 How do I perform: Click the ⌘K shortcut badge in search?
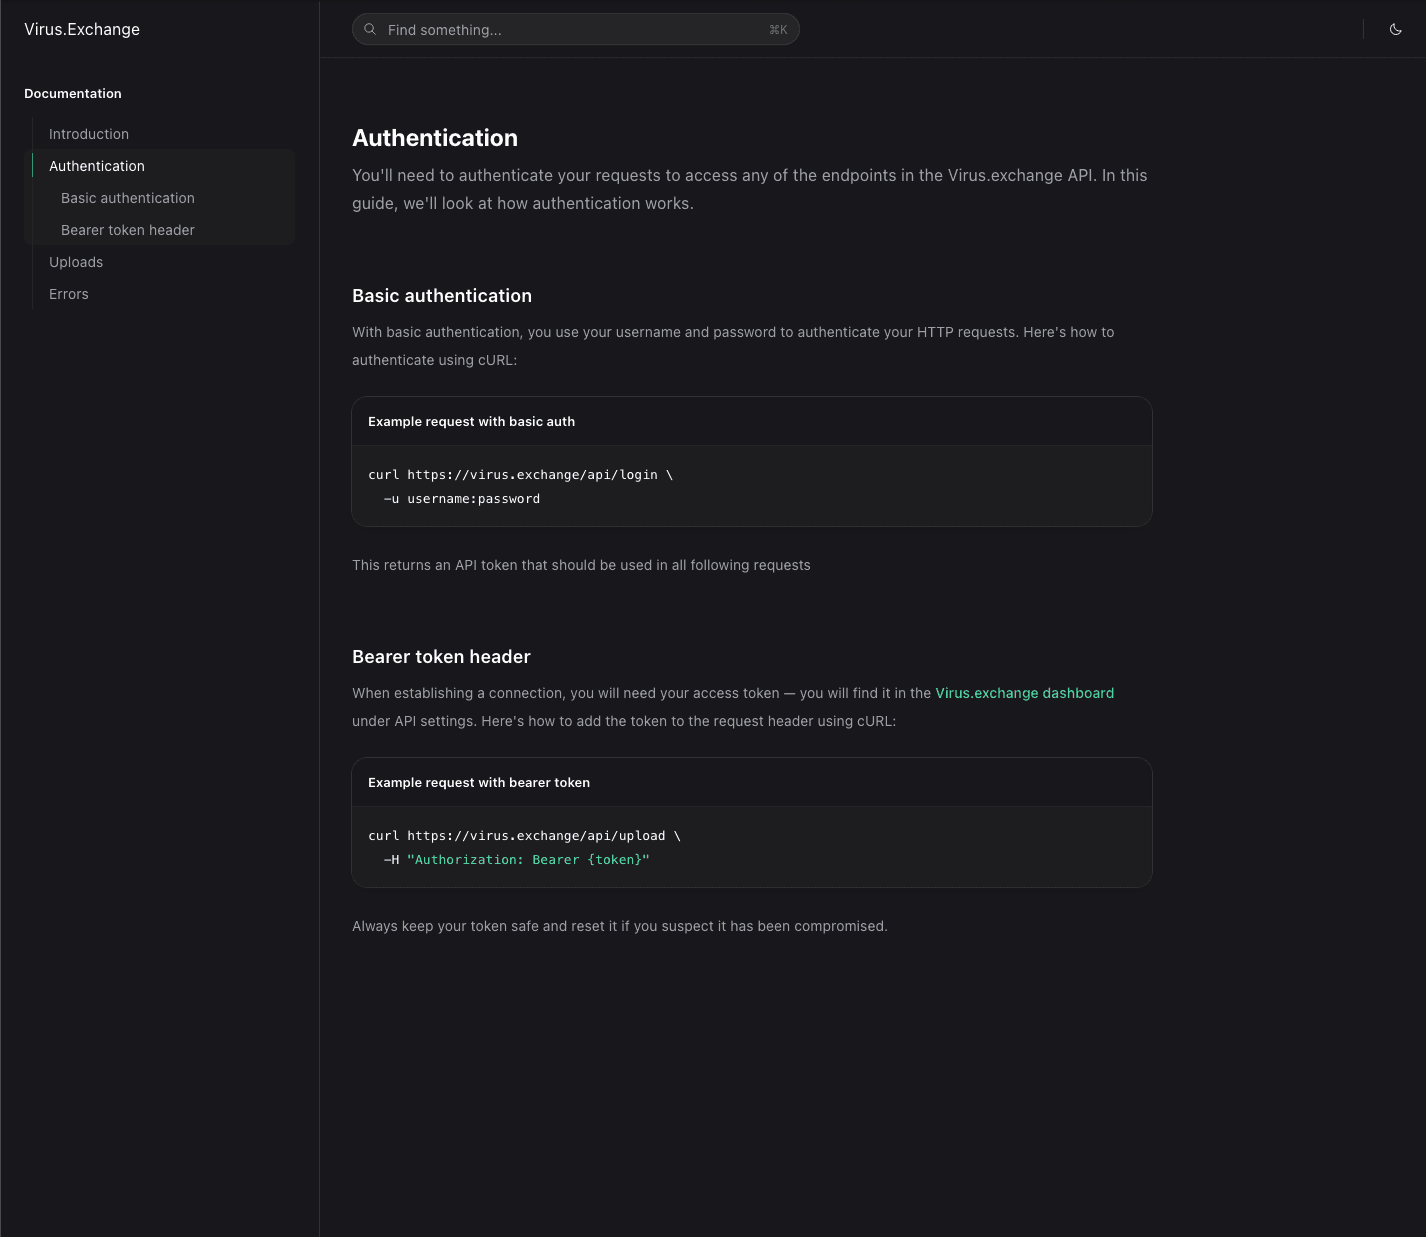(x=778, y=30)
